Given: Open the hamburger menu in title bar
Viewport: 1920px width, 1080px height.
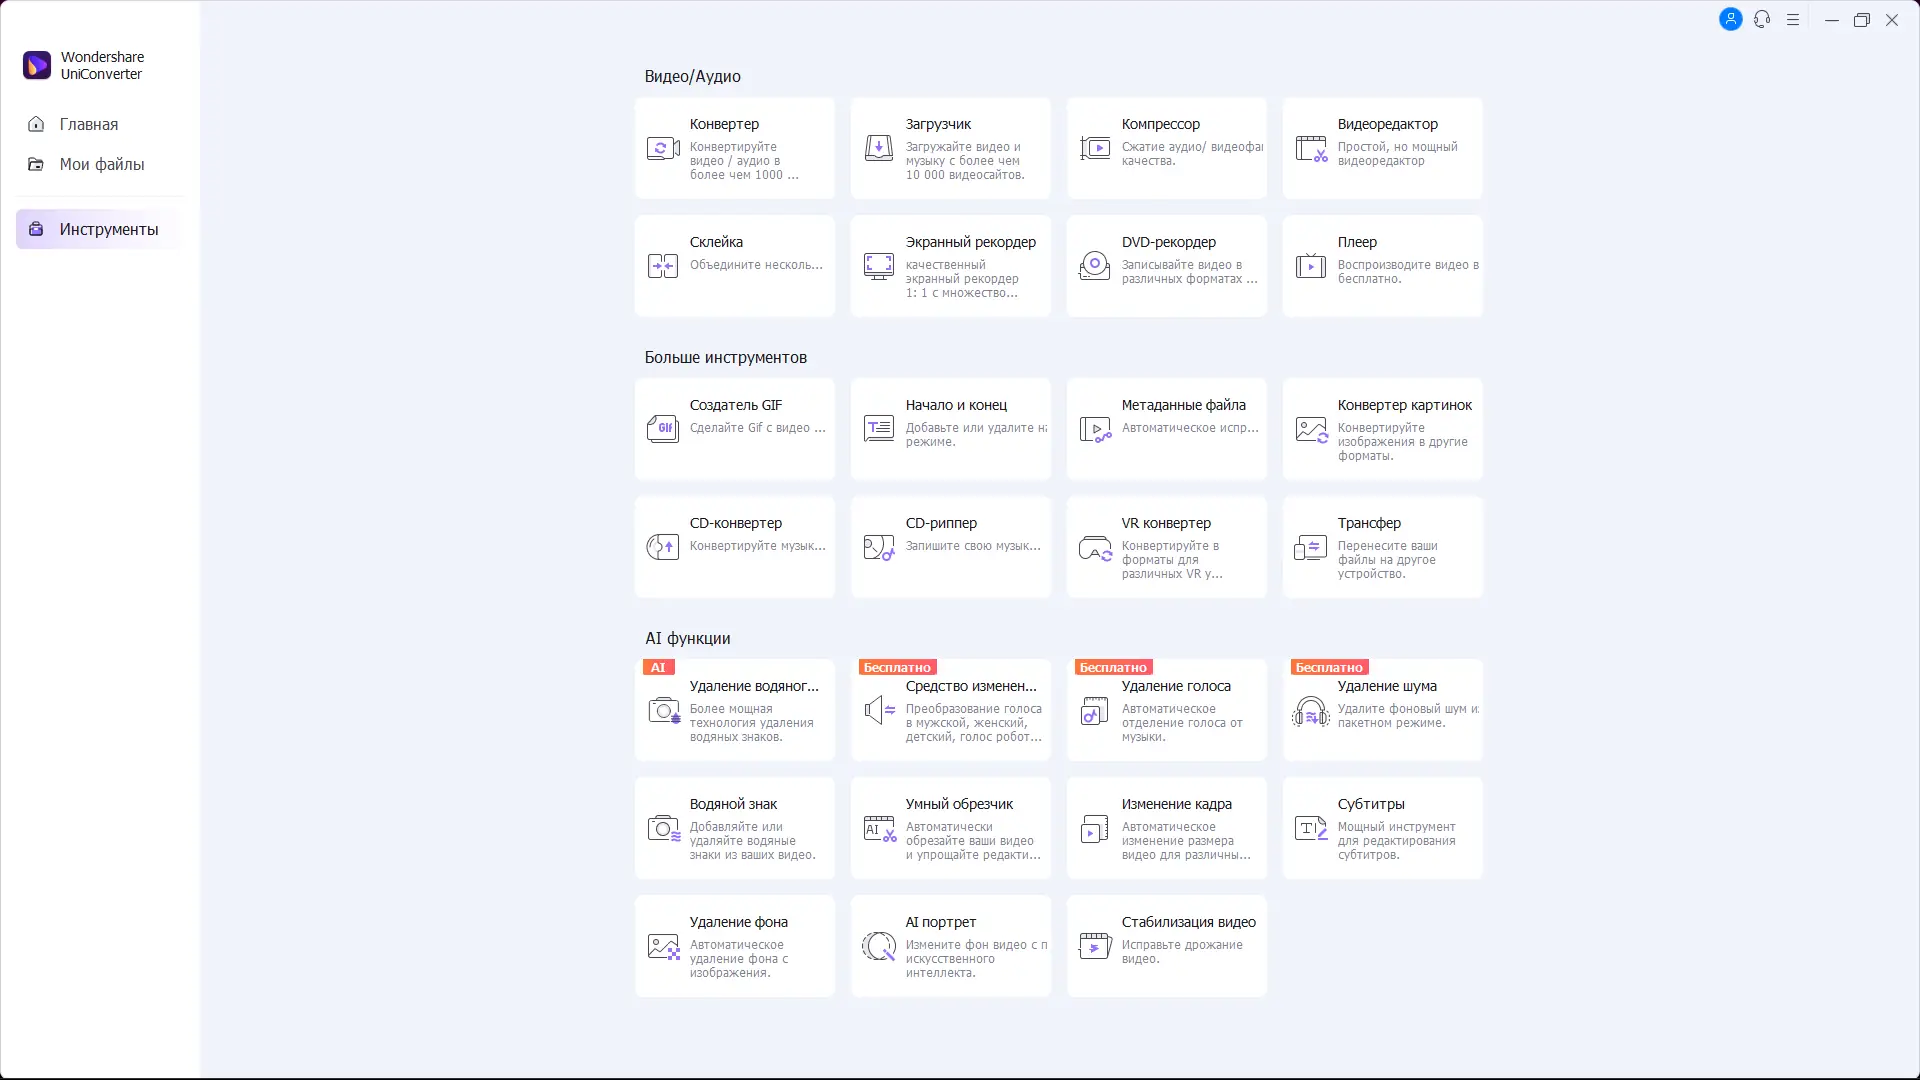Looking at the screenshot, I should pos(1793,20).
